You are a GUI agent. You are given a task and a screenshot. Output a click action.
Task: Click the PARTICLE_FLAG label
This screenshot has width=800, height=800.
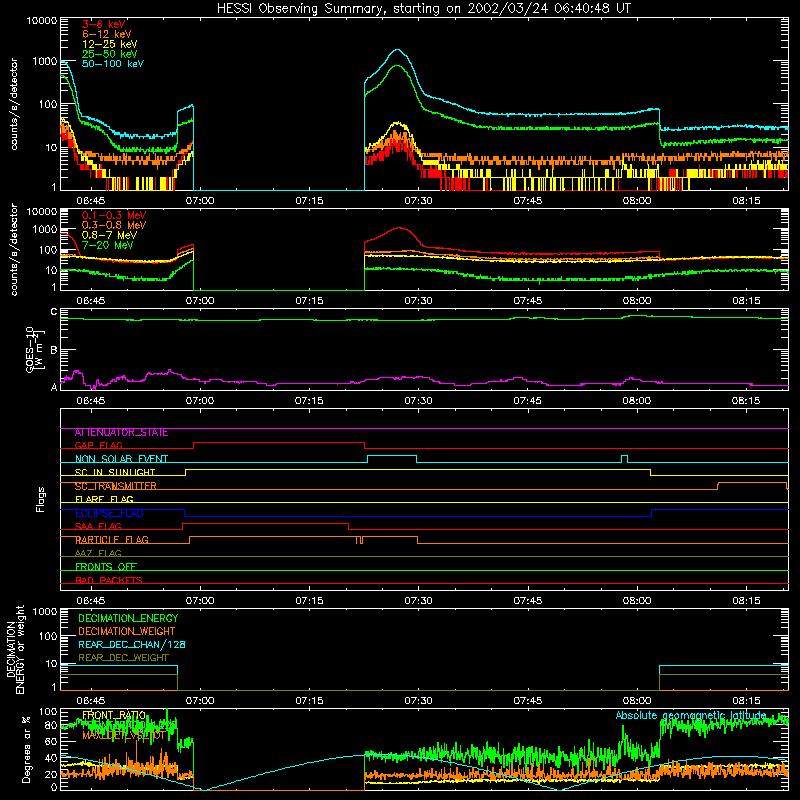click(x=112, y=540)
